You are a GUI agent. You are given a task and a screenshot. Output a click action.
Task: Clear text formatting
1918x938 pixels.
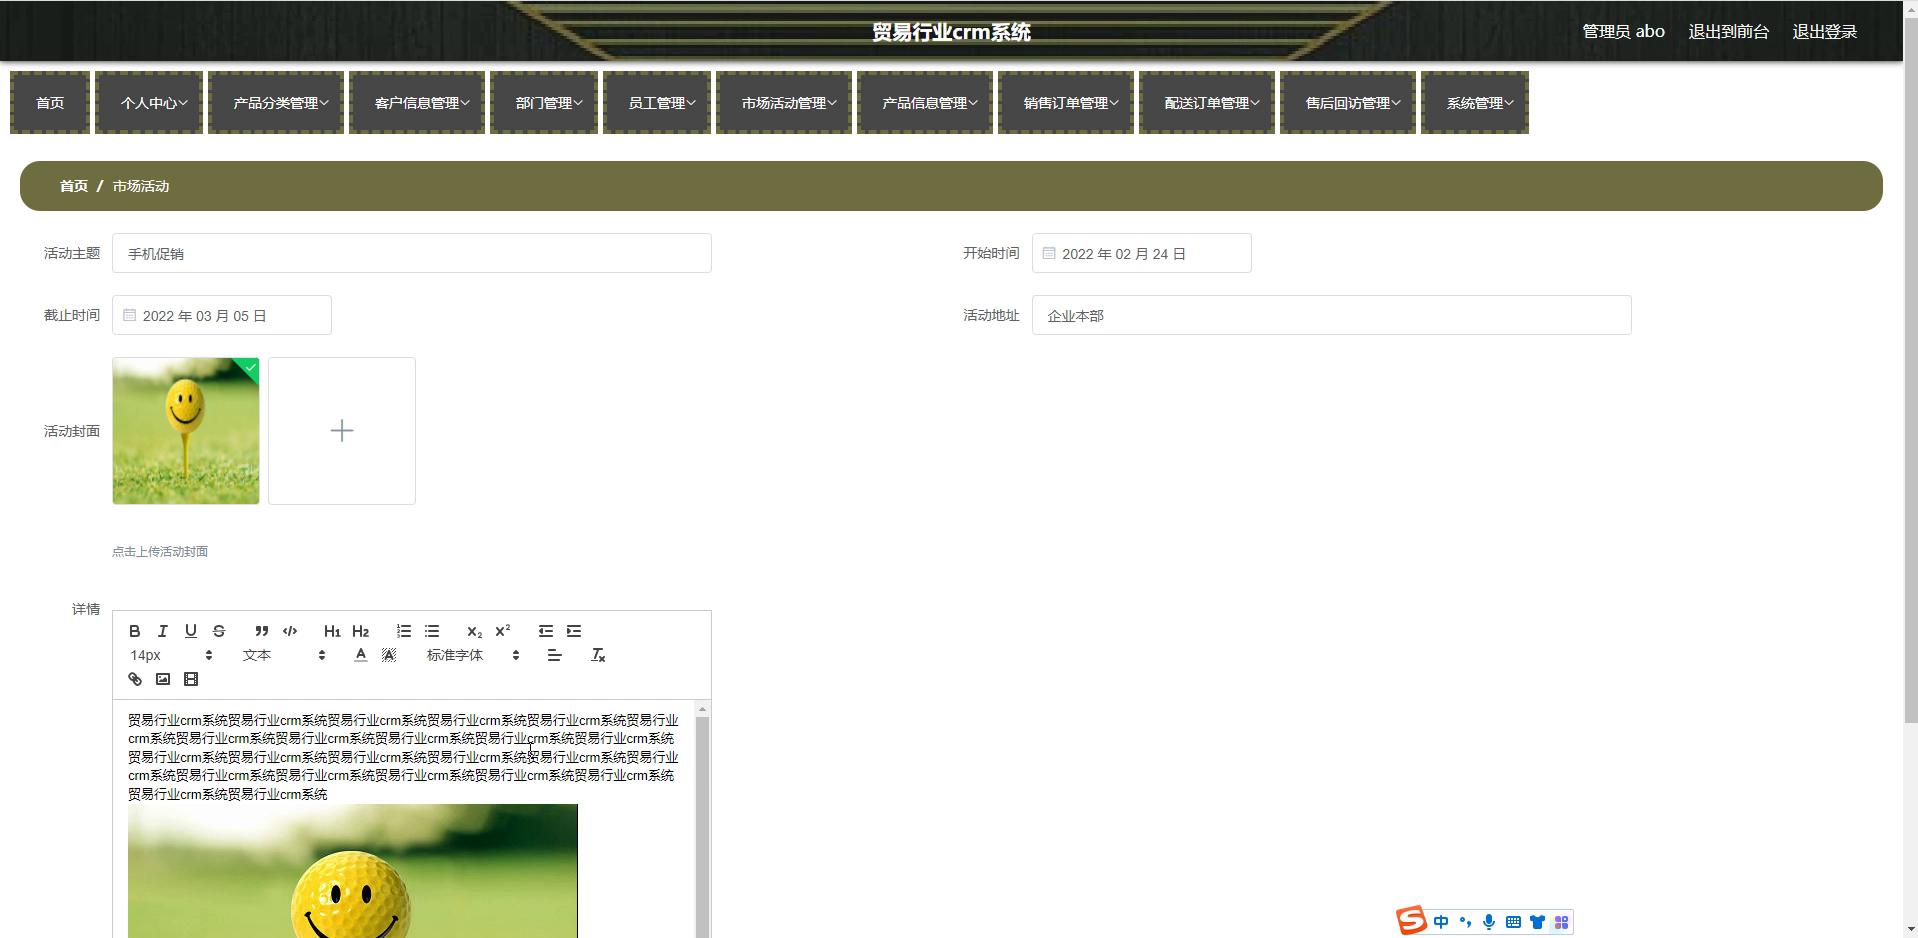(598, 655)
